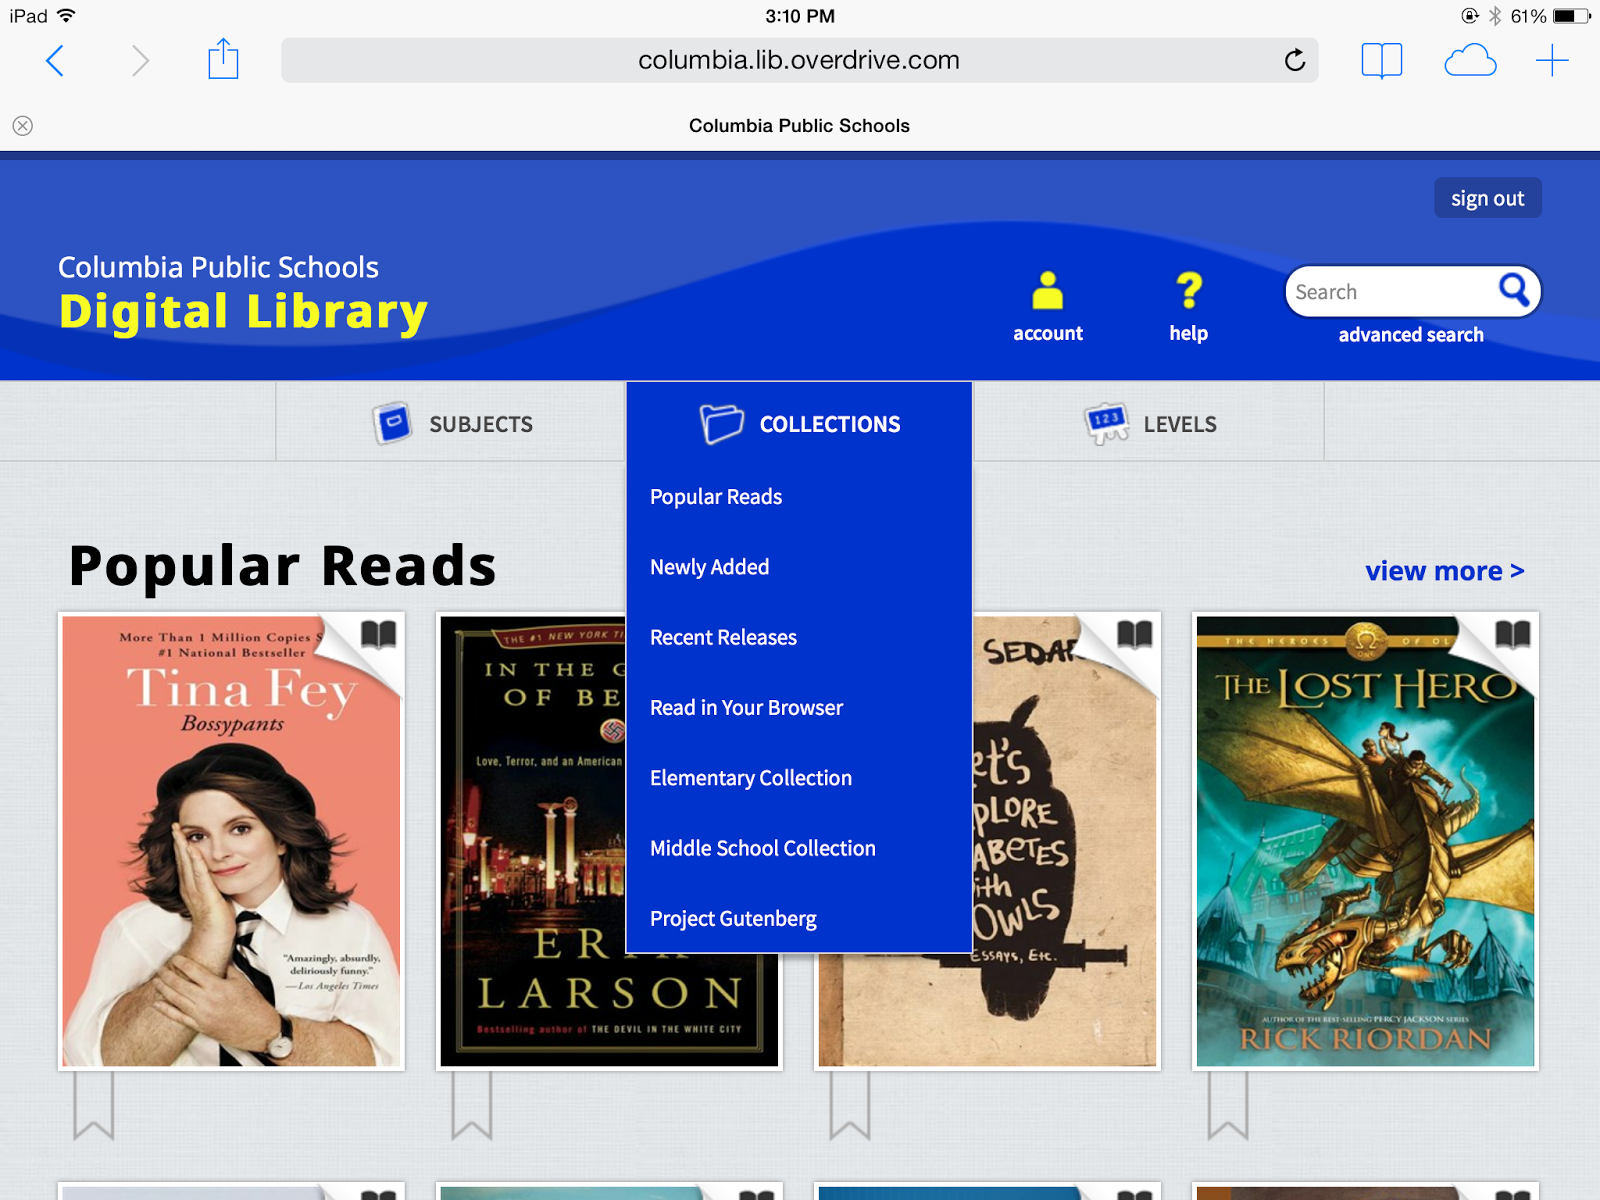Image resolution: width=1600 pixels, height=1200 pixels.
Task: Open the Bossypants book cover
Action: coord(232,841)
